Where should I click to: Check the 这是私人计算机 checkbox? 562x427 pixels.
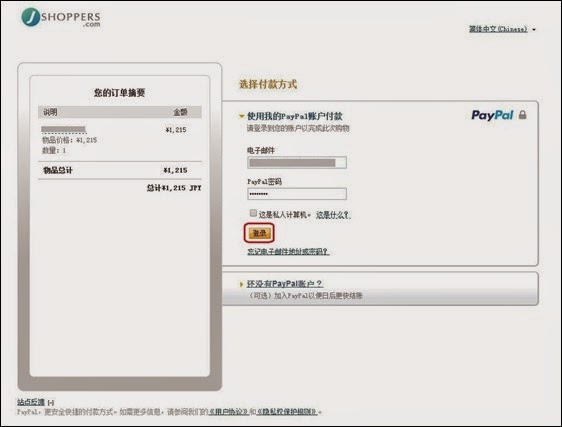coord(253,213)
